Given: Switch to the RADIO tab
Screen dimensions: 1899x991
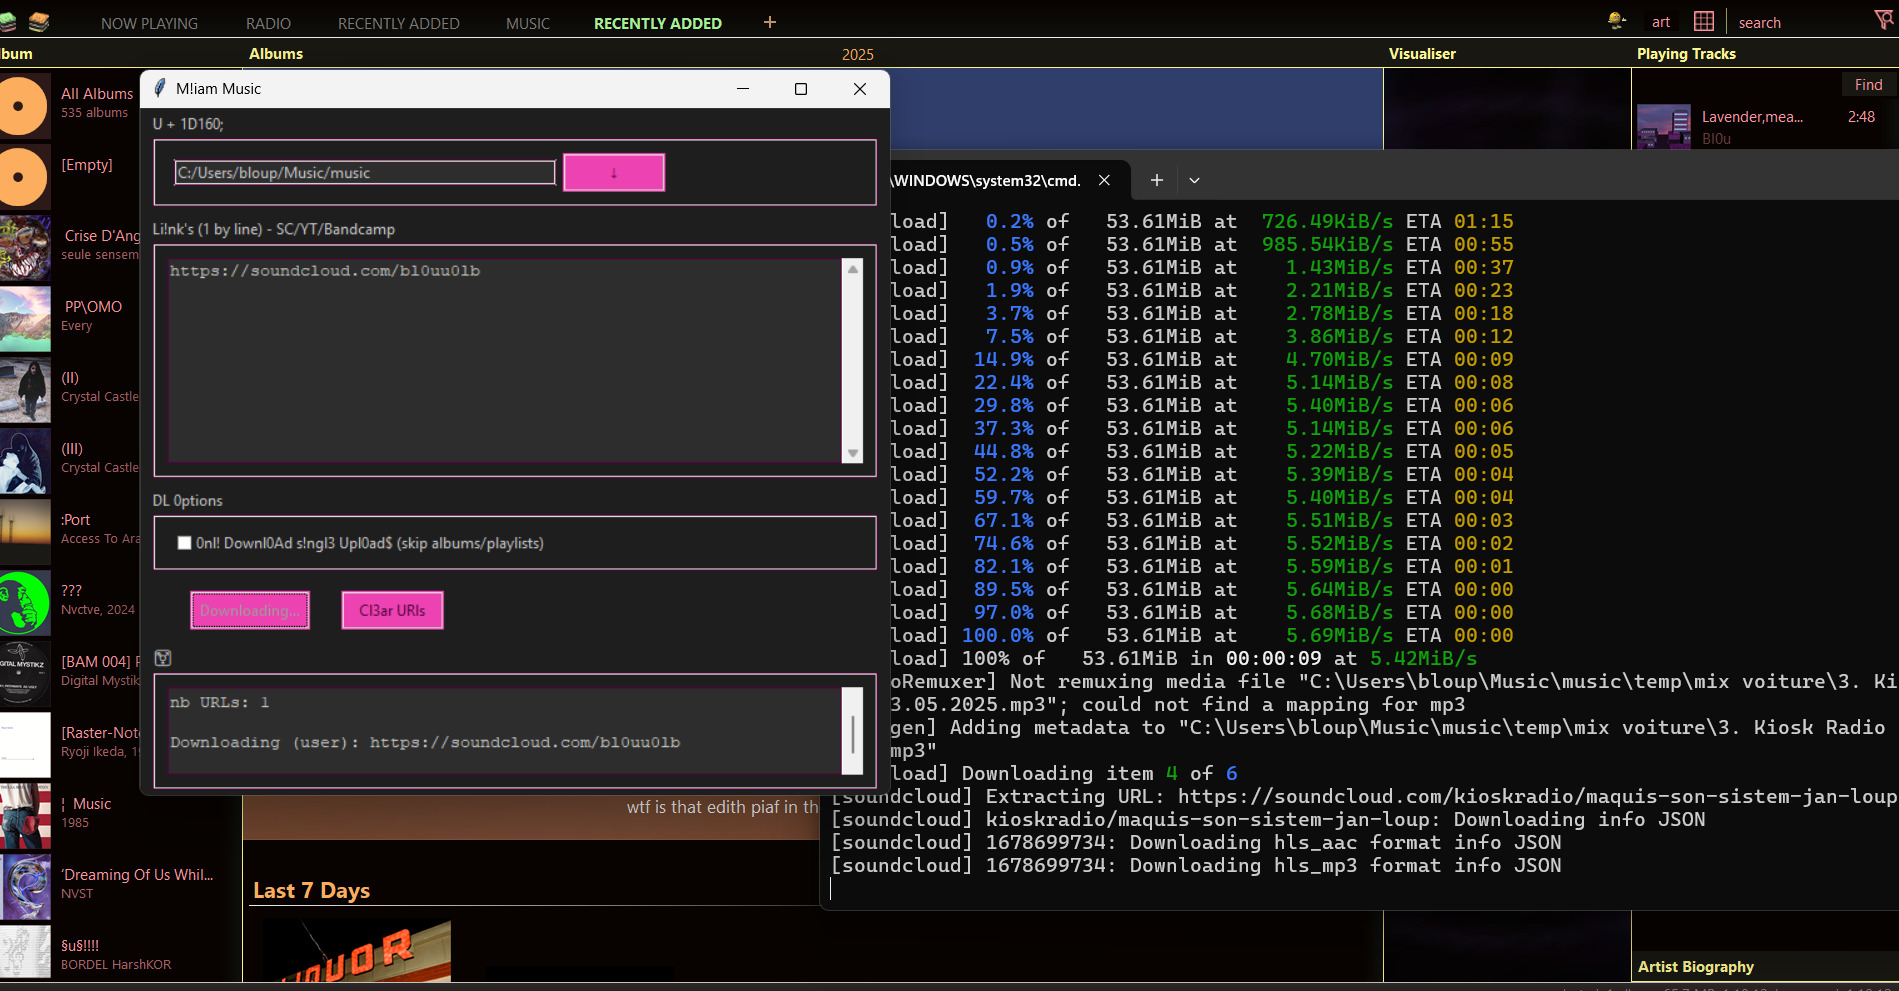Looking at the screenshot, I should [268, 23].
